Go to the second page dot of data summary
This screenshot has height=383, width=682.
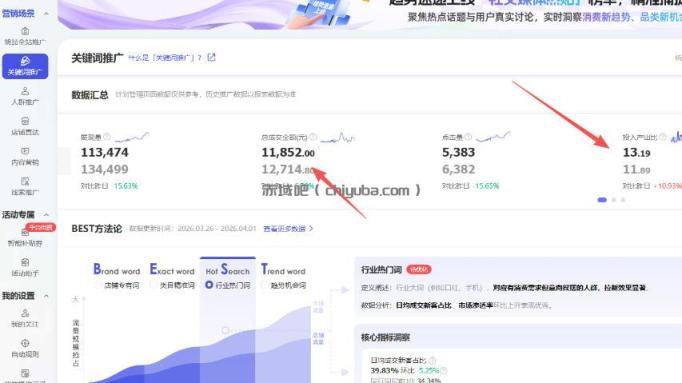(614, 200)
